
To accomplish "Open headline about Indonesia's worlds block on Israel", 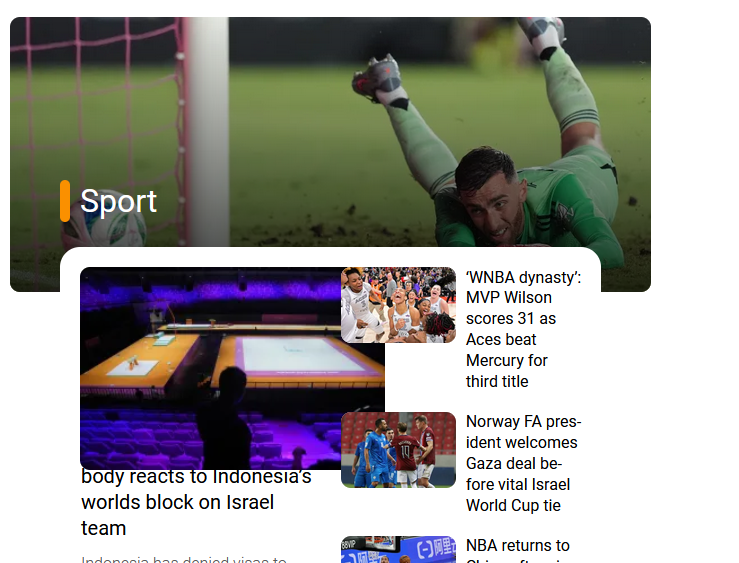I will click(x=196, y=502).
